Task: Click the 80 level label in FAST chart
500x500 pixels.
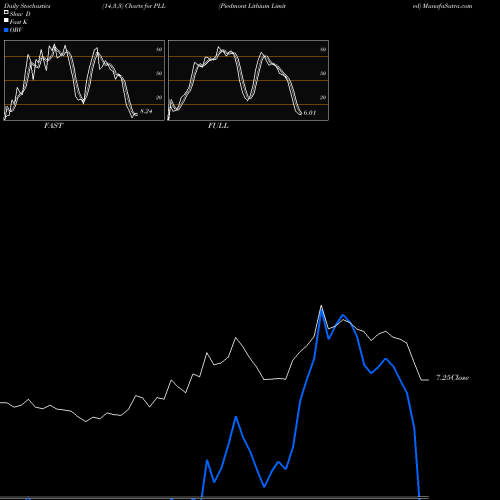Action: [x=159, y=49]
